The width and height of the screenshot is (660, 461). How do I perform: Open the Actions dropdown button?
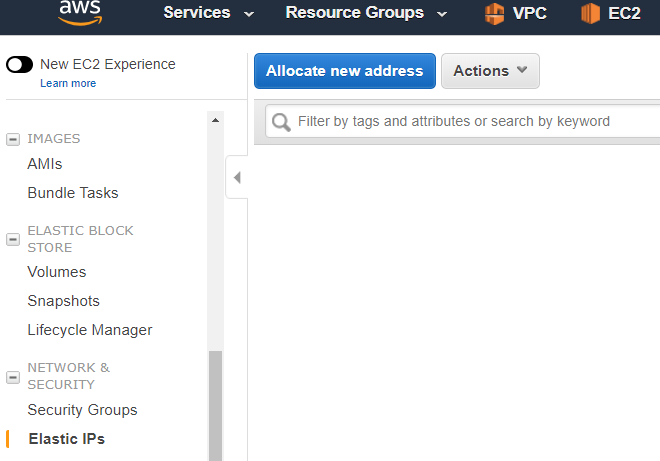click(490, 71)
